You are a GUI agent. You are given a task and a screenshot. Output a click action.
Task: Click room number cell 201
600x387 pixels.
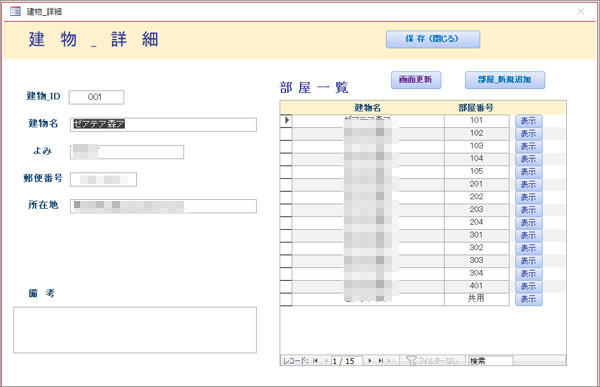click(477, 184)
